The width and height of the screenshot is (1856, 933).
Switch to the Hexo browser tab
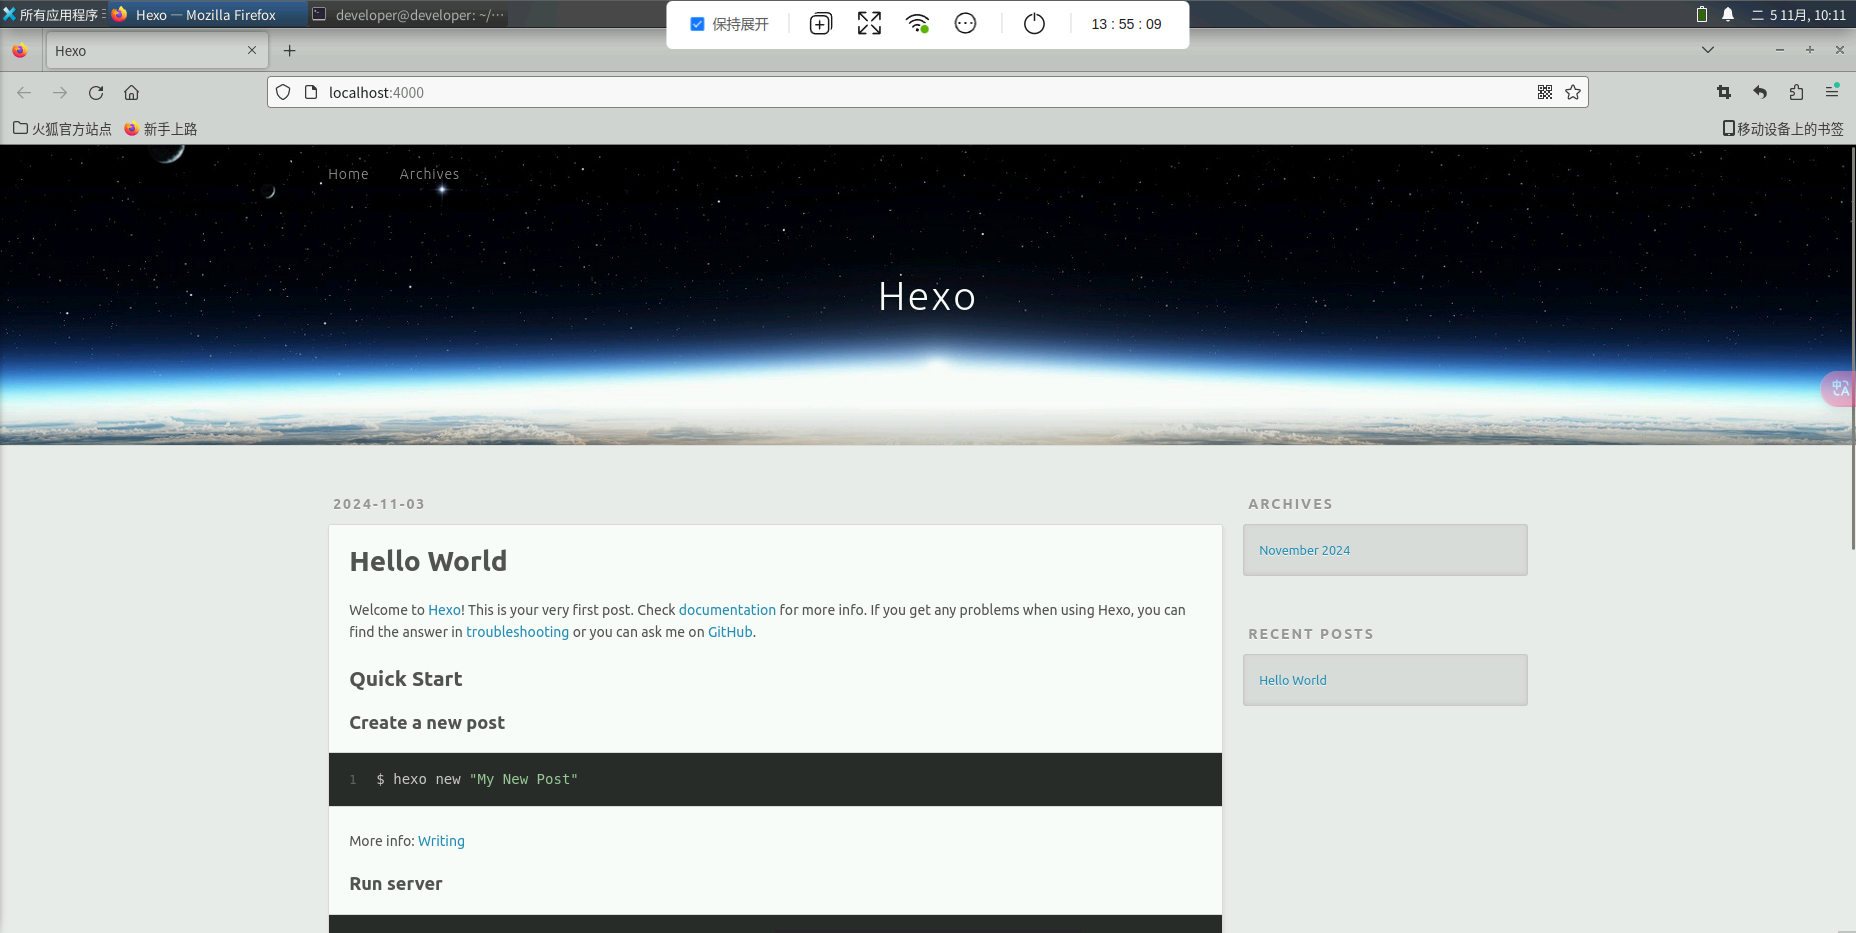[150, 51]
